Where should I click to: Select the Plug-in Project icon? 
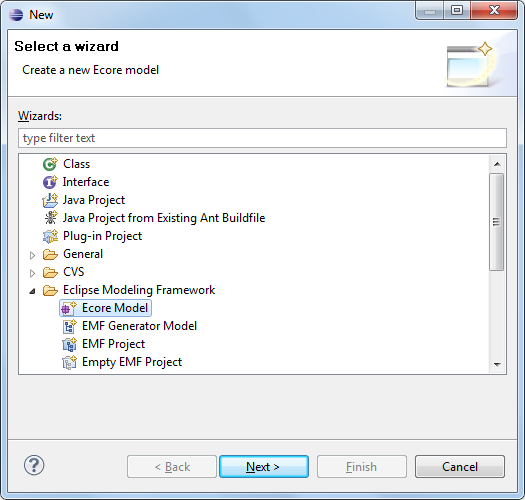pyautogui.click(x=50, y=236)
